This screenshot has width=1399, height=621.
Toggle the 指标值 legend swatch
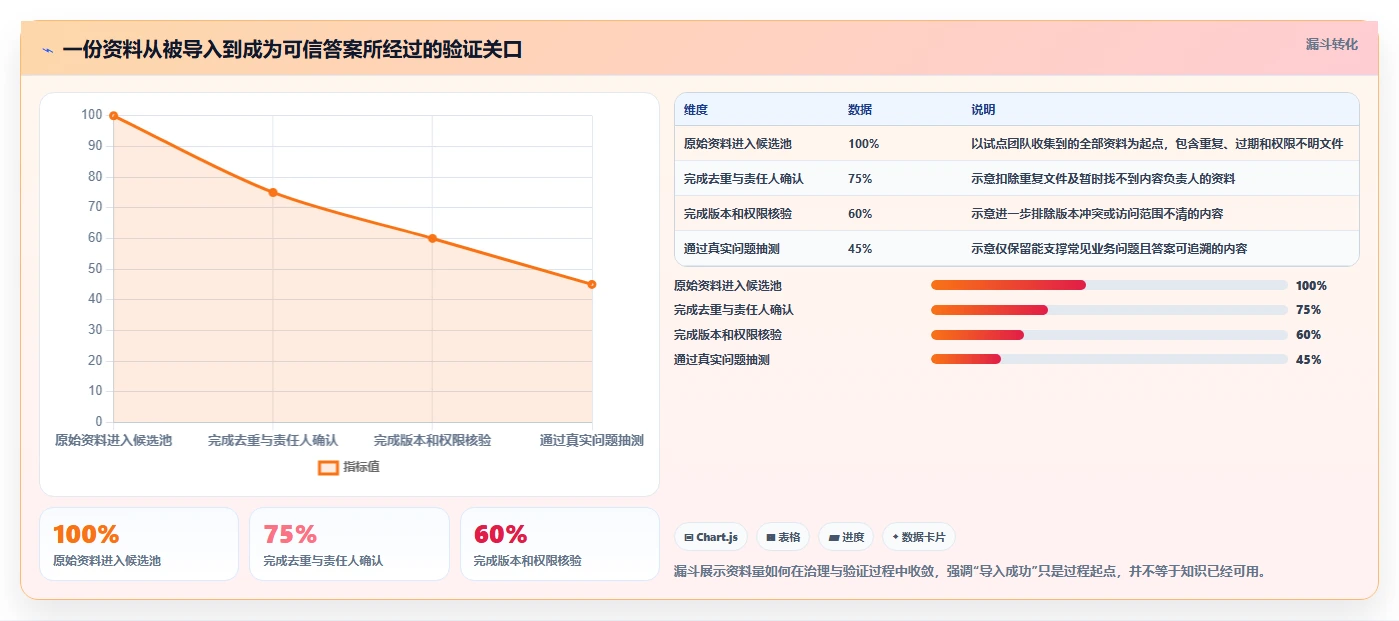(328, 467)
